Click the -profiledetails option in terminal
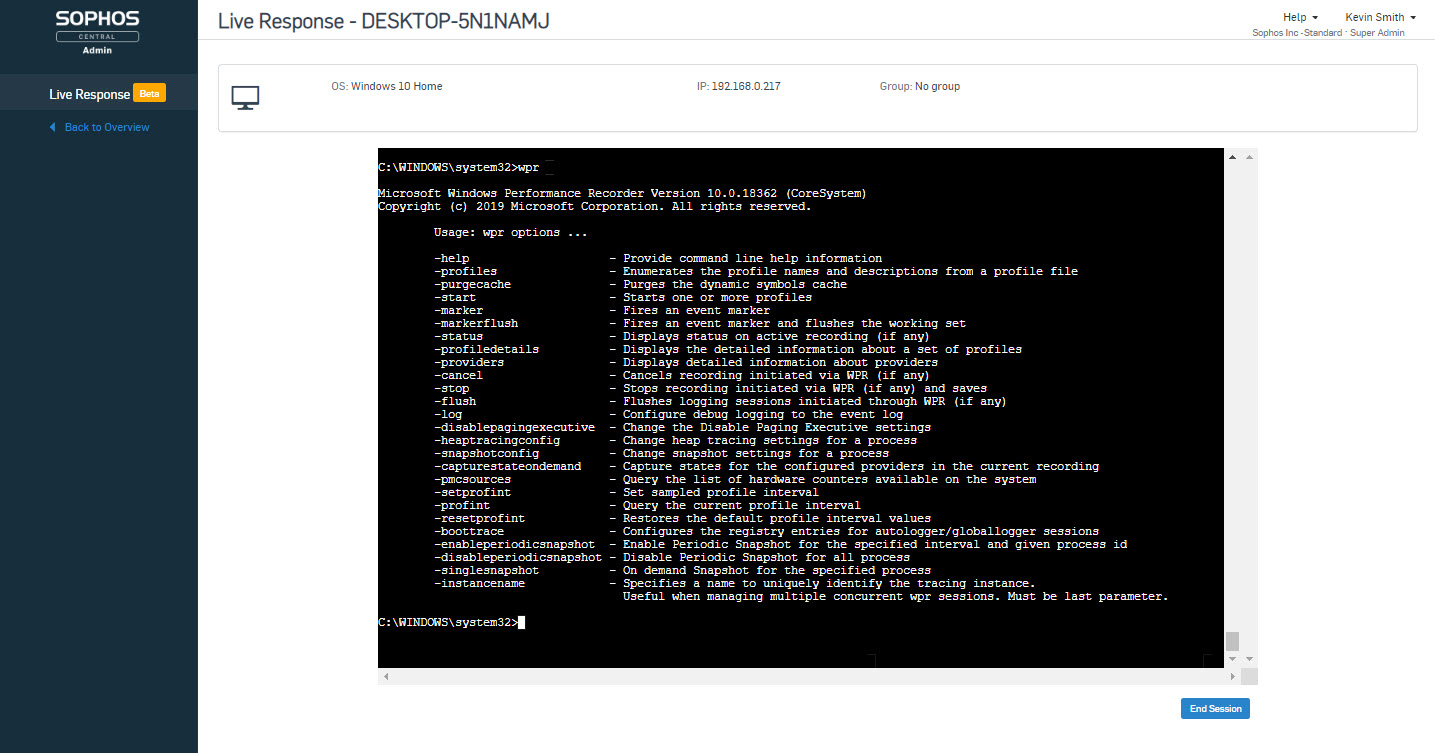The width and height of the screenshot is (1435, 753). coord(486,349)
